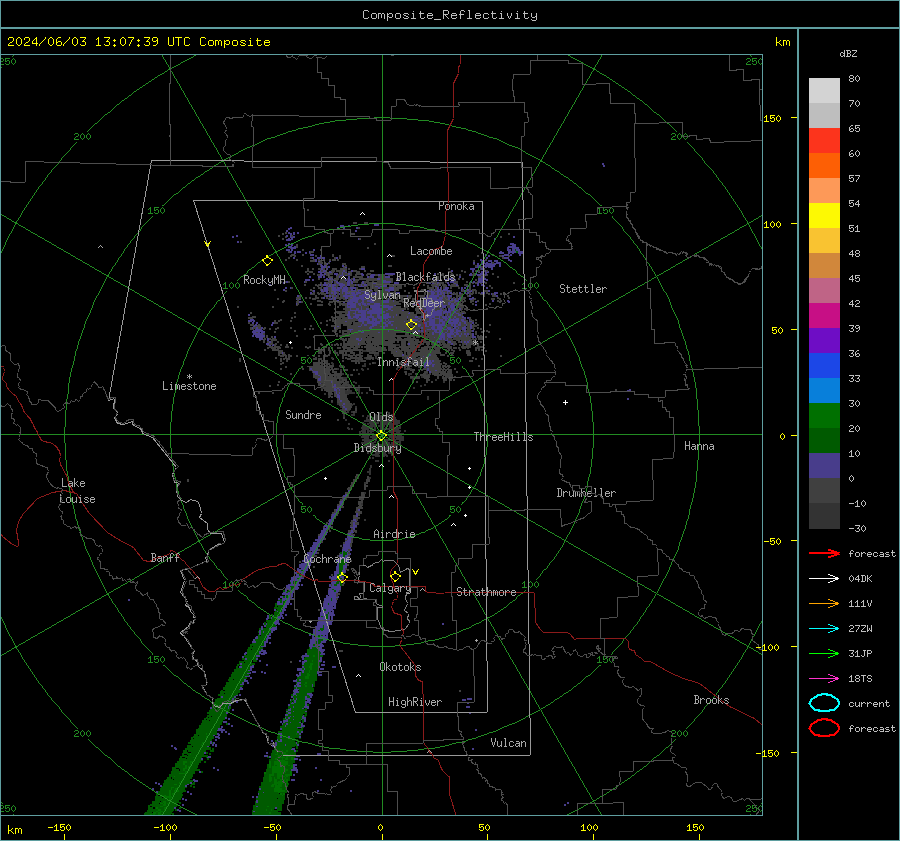Click the white plus marker west of Hanna
The image size is (900, 841).
565,402
